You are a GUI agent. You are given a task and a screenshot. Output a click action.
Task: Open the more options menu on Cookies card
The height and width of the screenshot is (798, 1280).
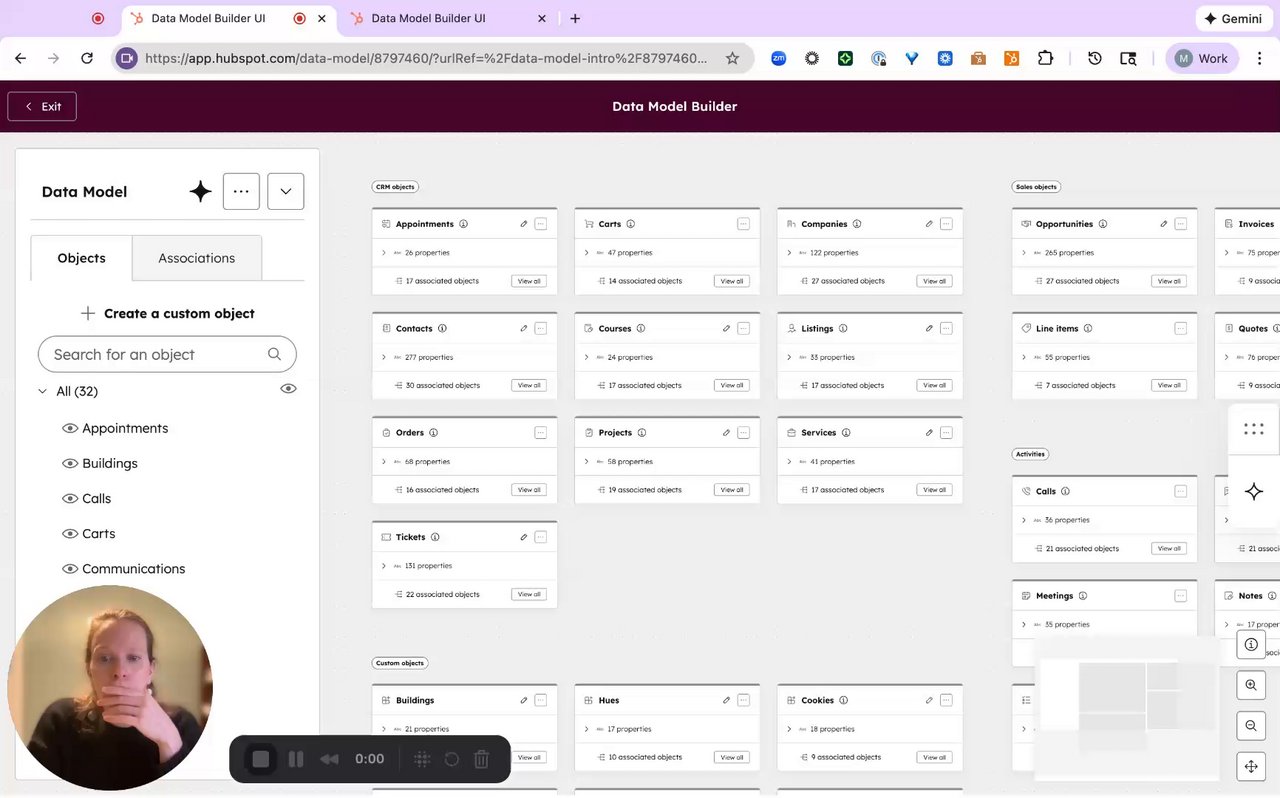coord(946,700)
